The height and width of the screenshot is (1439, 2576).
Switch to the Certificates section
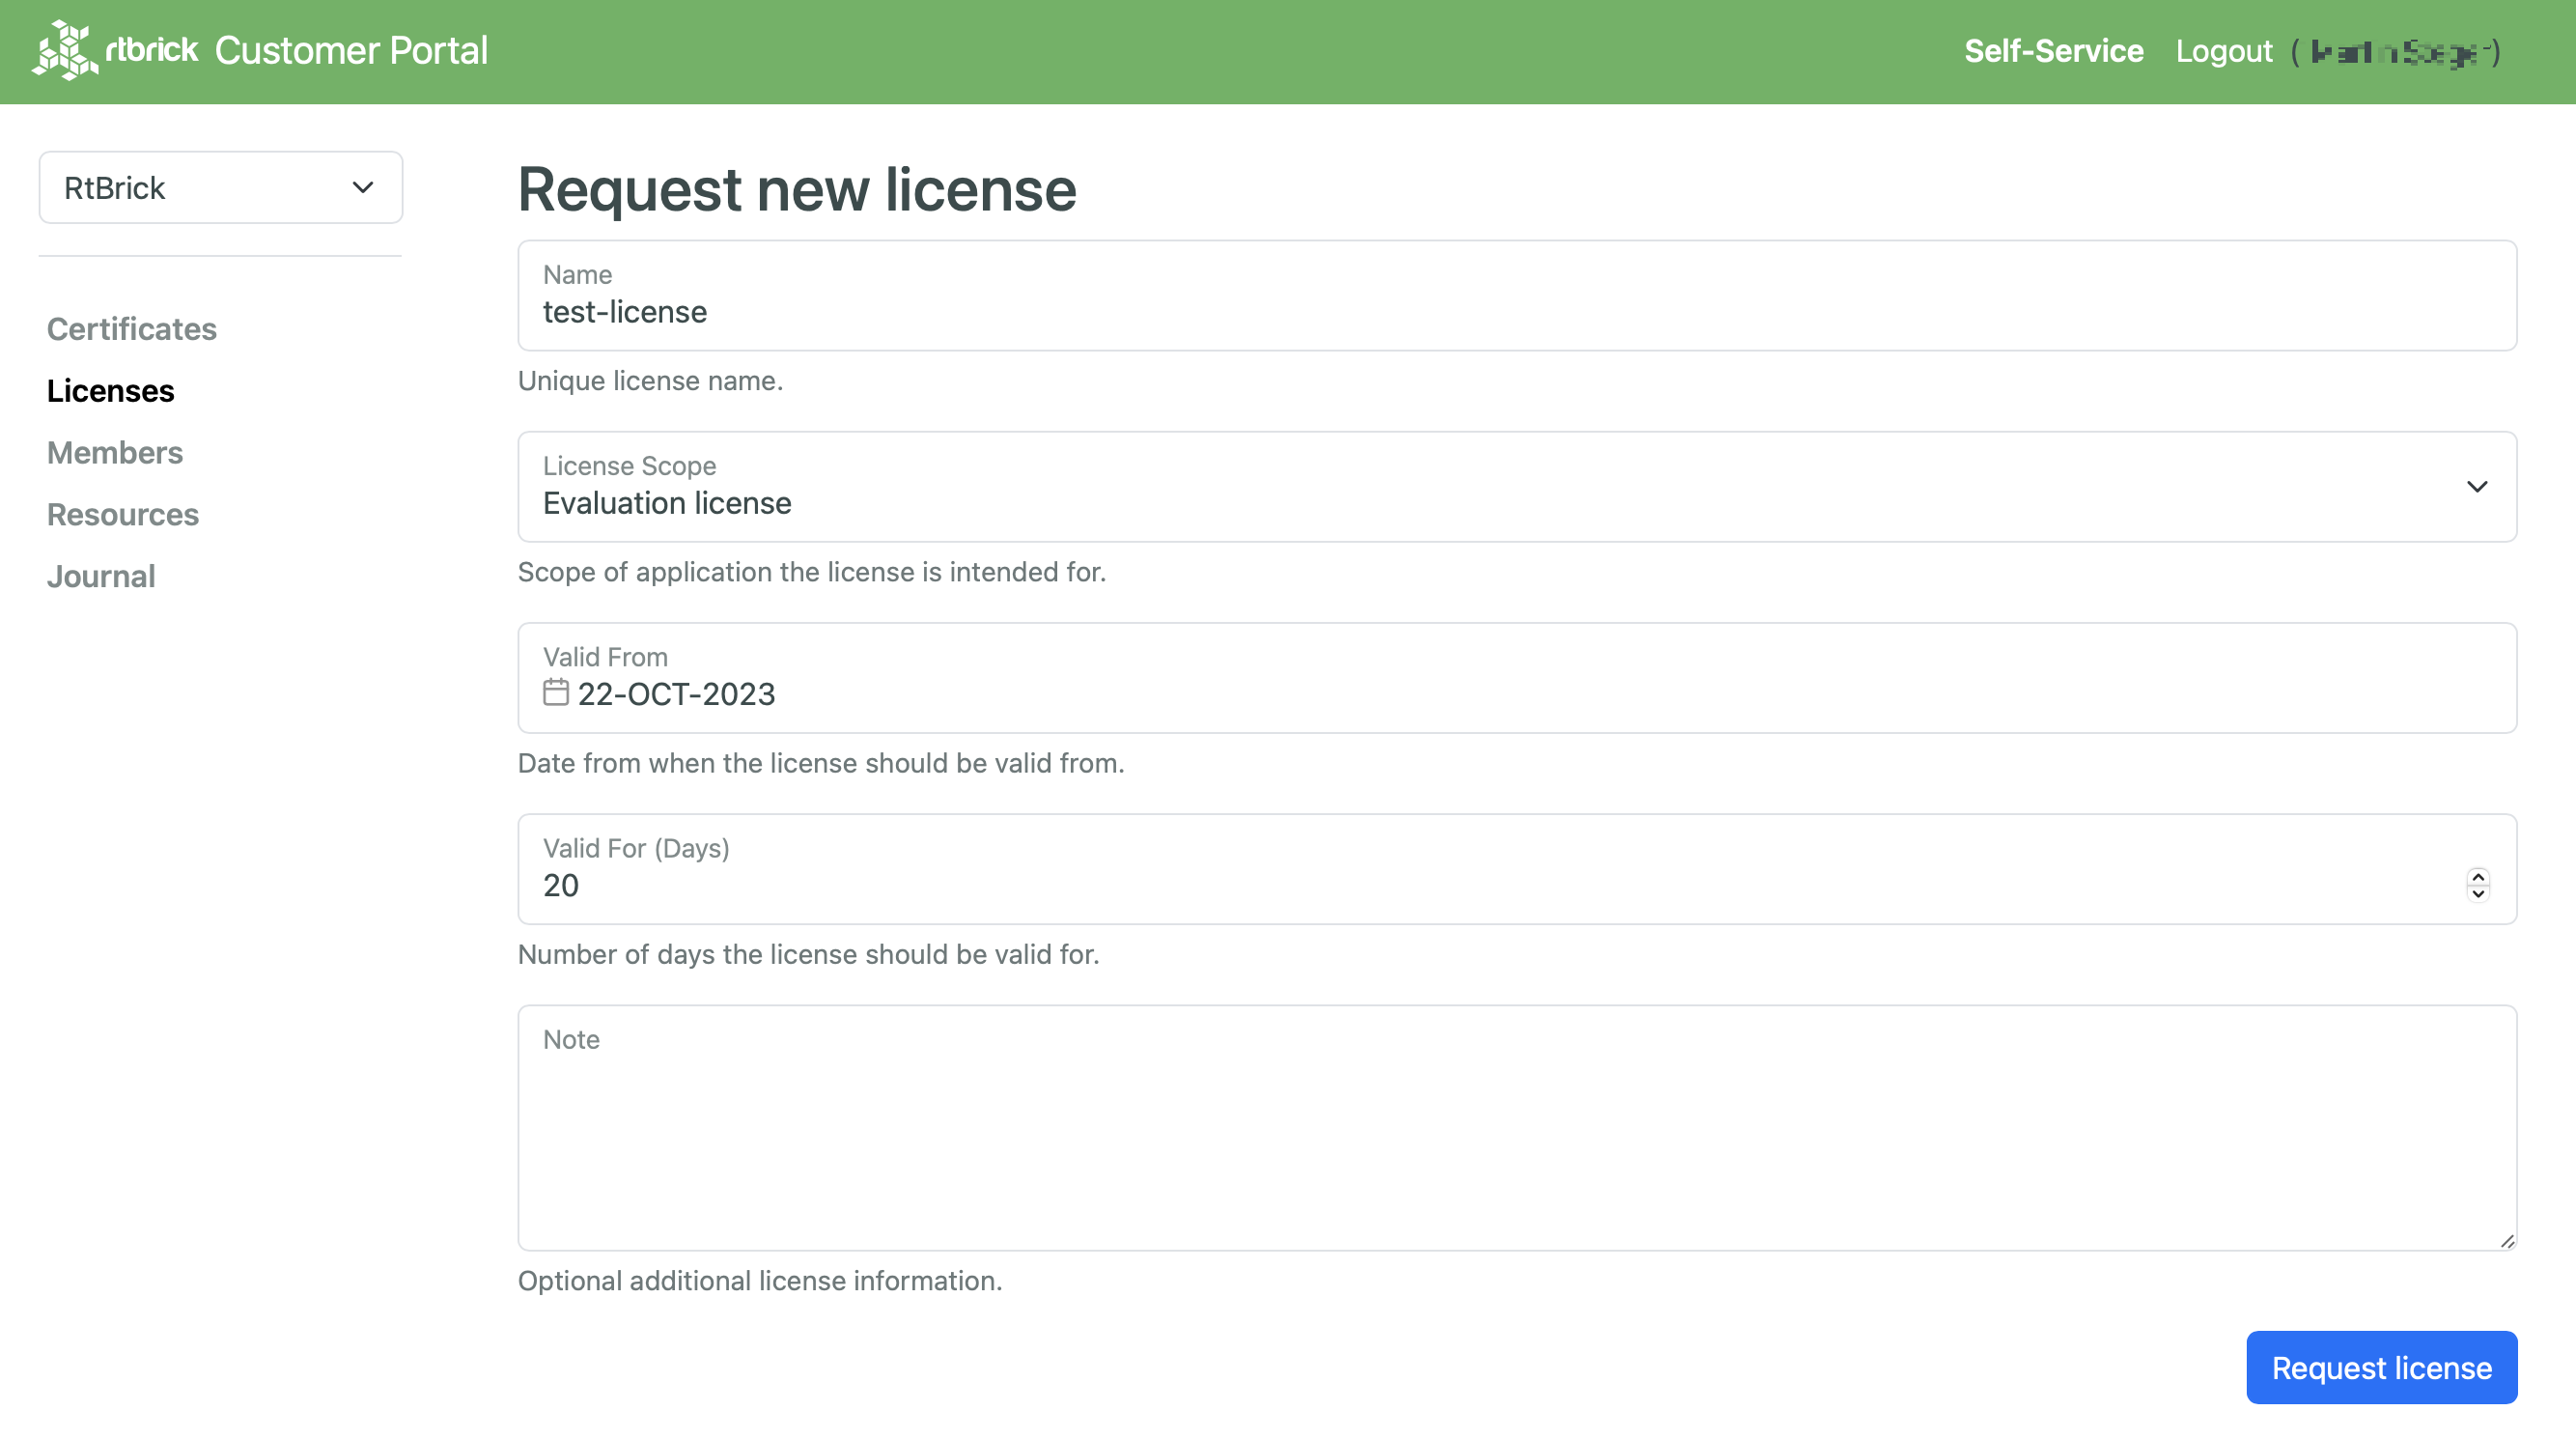pos(131,328)
